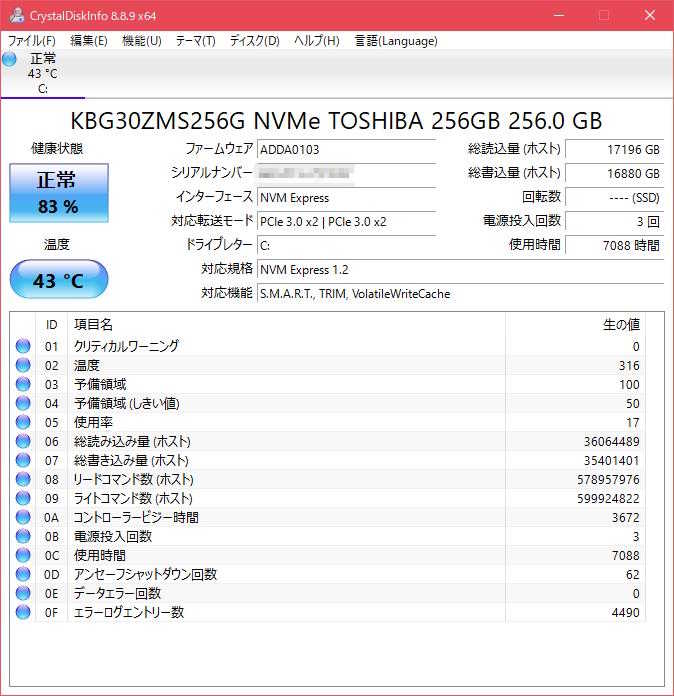Select the C: drive tab at top

coord(43,73)
